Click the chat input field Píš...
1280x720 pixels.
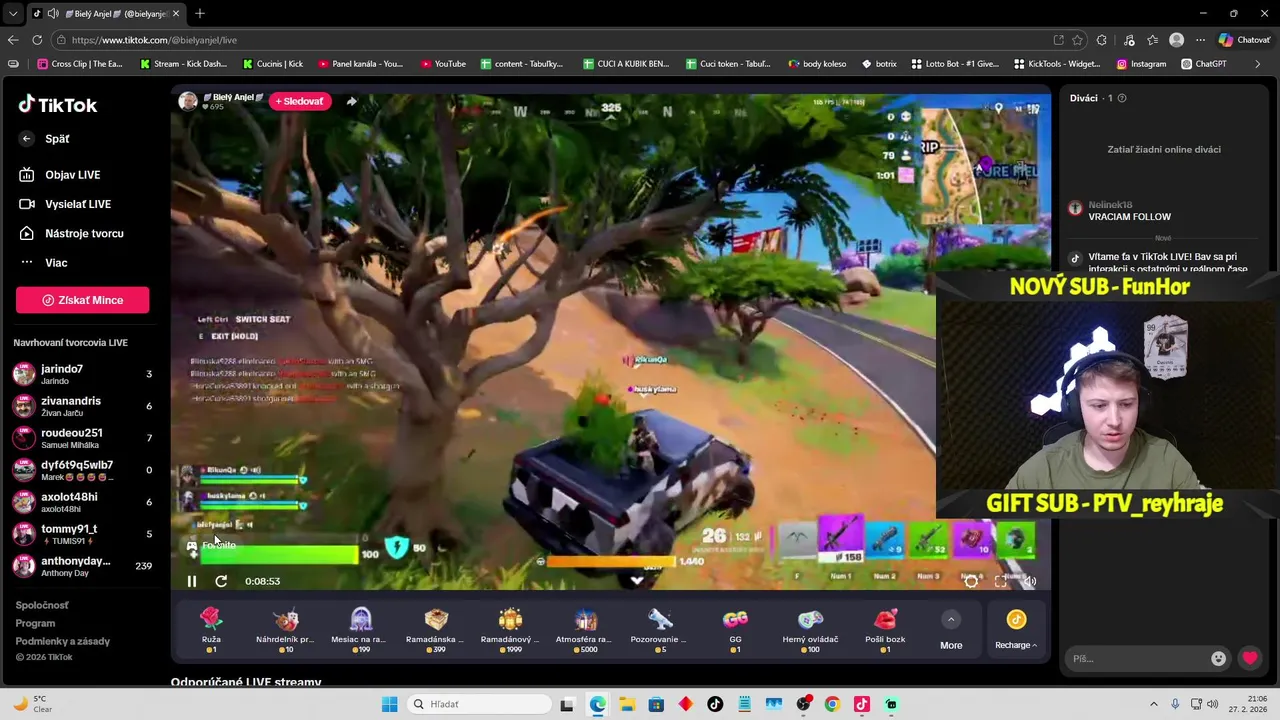[x=1139, y=658]
